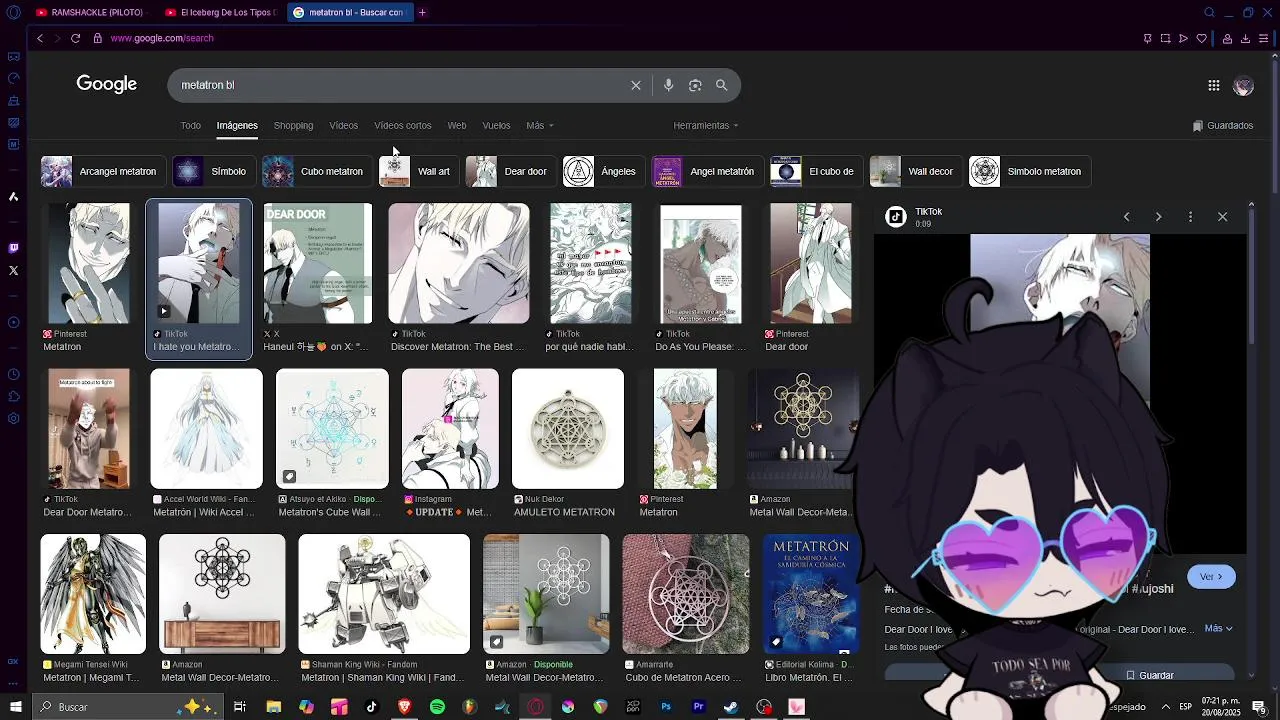Open Videos cortos tab

pos(403,126)
